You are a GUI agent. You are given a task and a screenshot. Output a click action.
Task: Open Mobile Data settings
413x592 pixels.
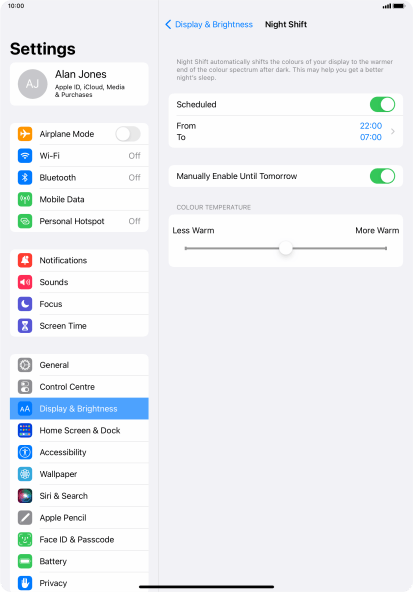coord(79,199)
